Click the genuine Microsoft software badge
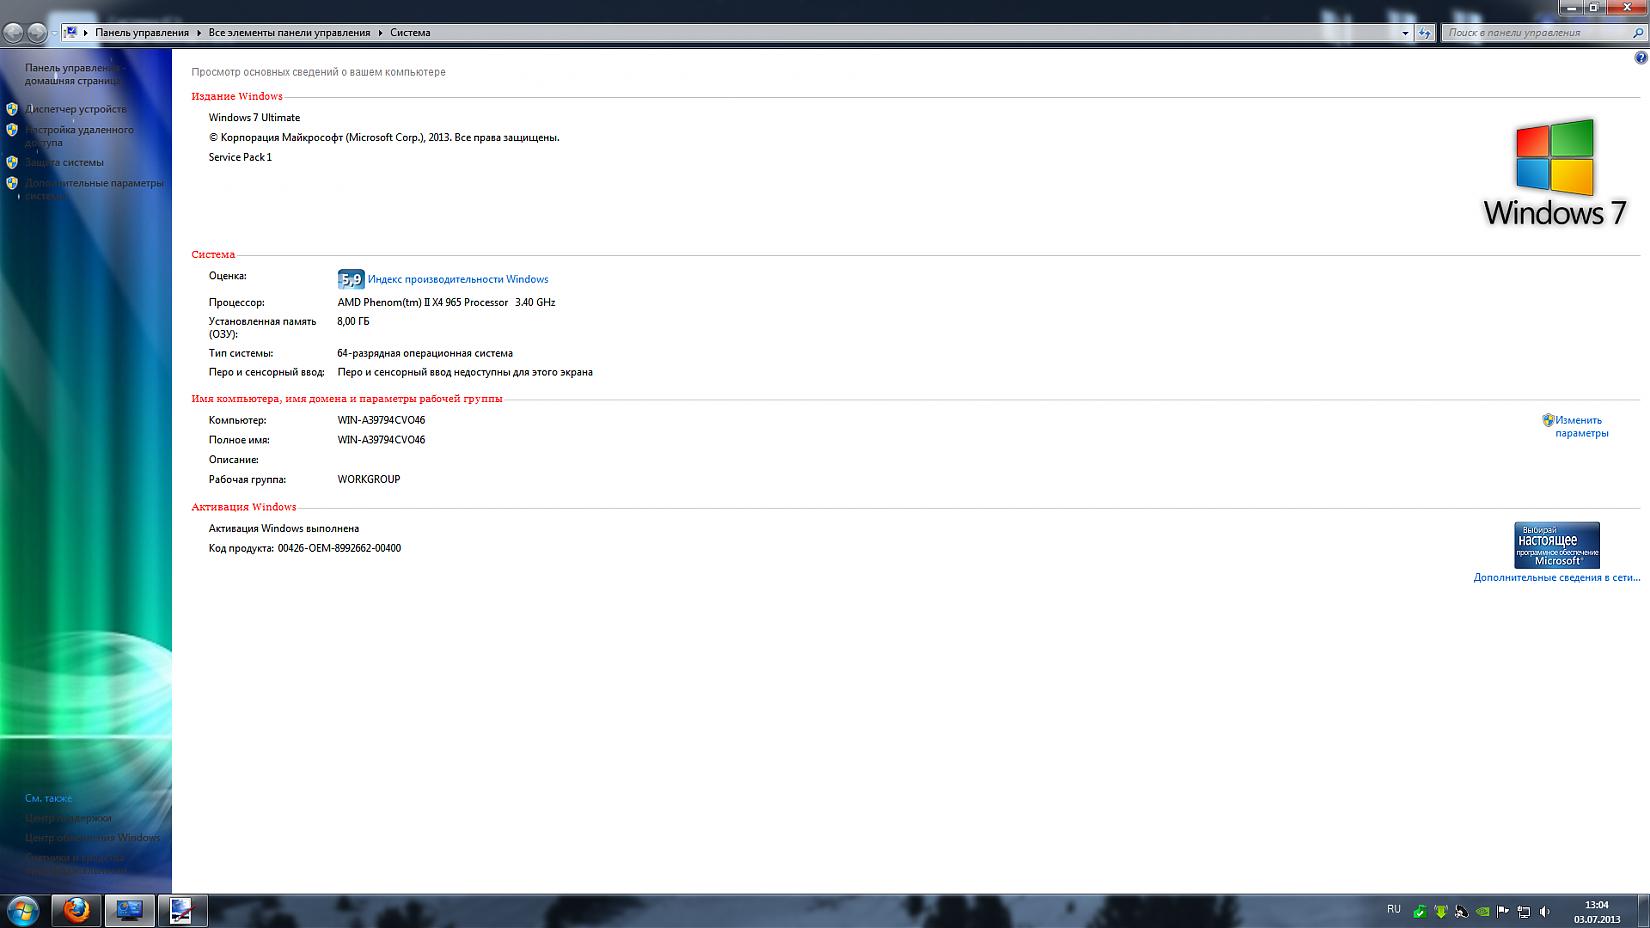Viewport: 1650px width, 928px height. point(1557,545)
